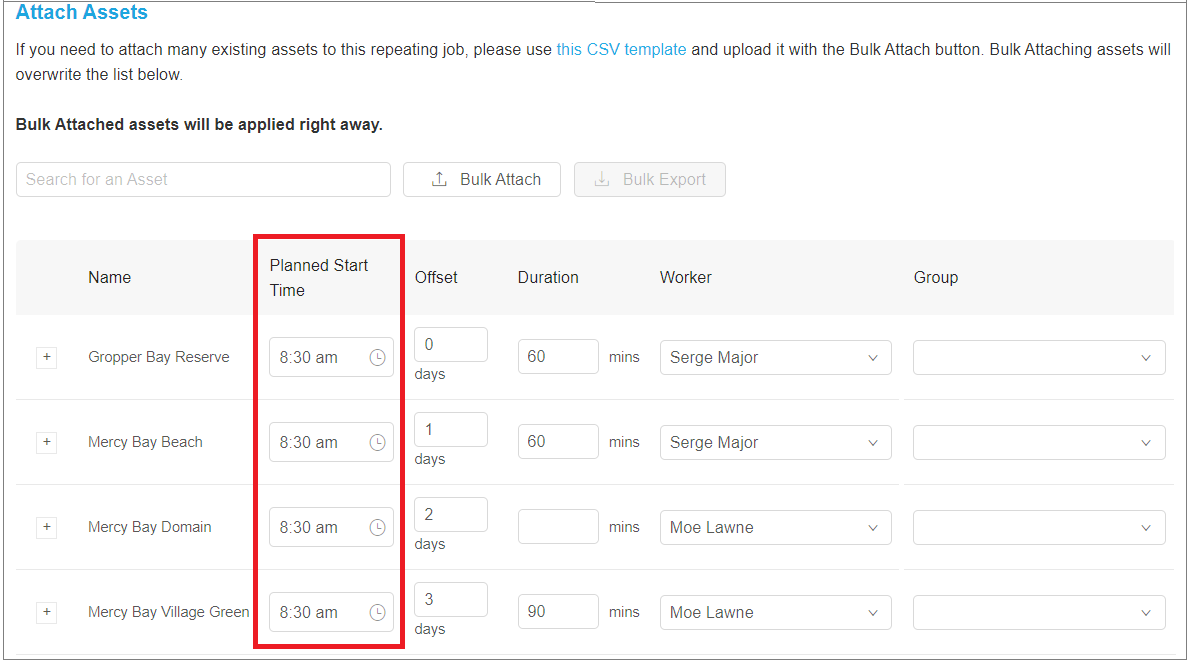1190x662 pixels.
Task: Open Worker dropdown for Mercy Bay Domain
Action: [776, 528]
